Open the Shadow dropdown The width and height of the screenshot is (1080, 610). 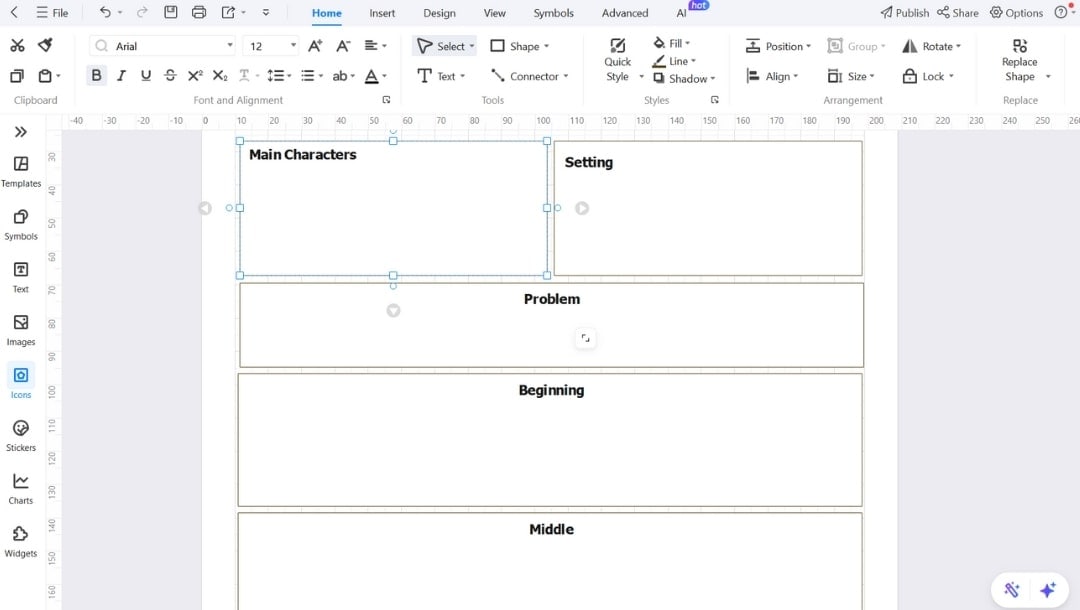click(684, 78)
